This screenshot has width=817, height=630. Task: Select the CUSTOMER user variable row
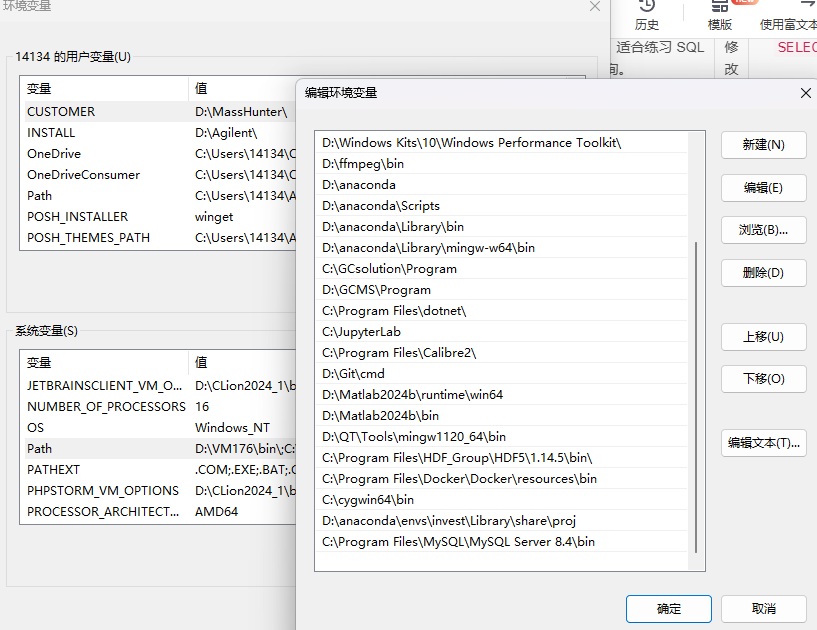click(x=158, y=112)
